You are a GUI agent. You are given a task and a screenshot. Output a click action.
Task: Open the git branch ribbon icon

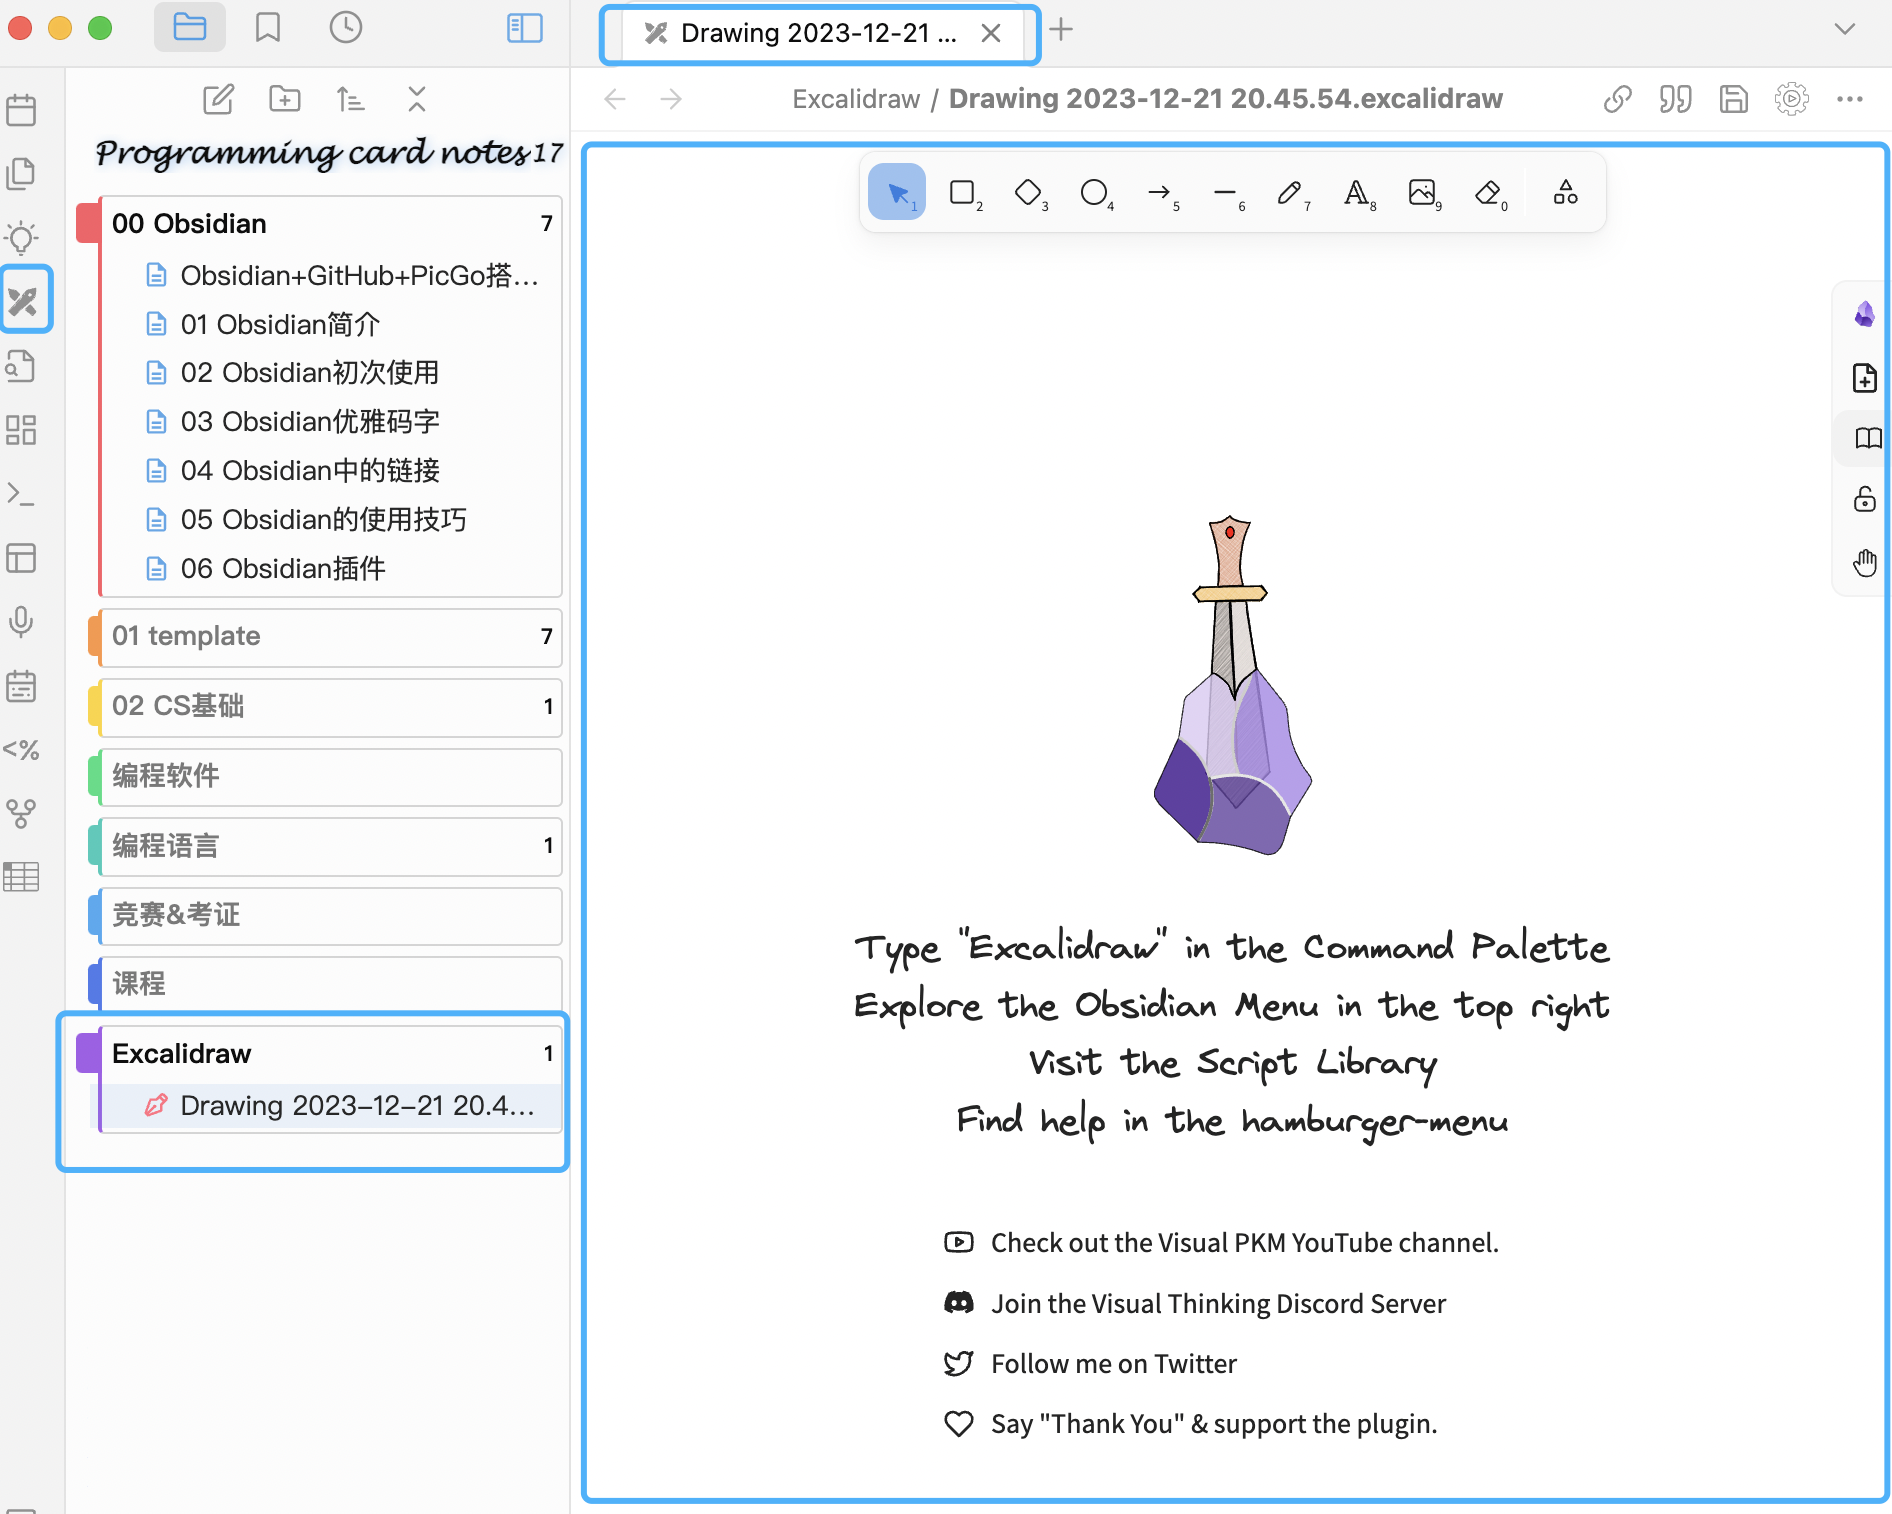[x=21, y=813]
